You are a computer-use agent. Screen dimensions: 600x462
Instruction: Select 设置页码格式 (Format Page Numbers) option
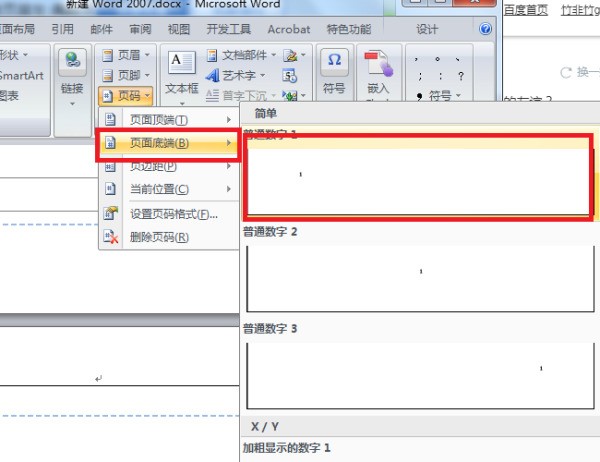click(172, 213)
